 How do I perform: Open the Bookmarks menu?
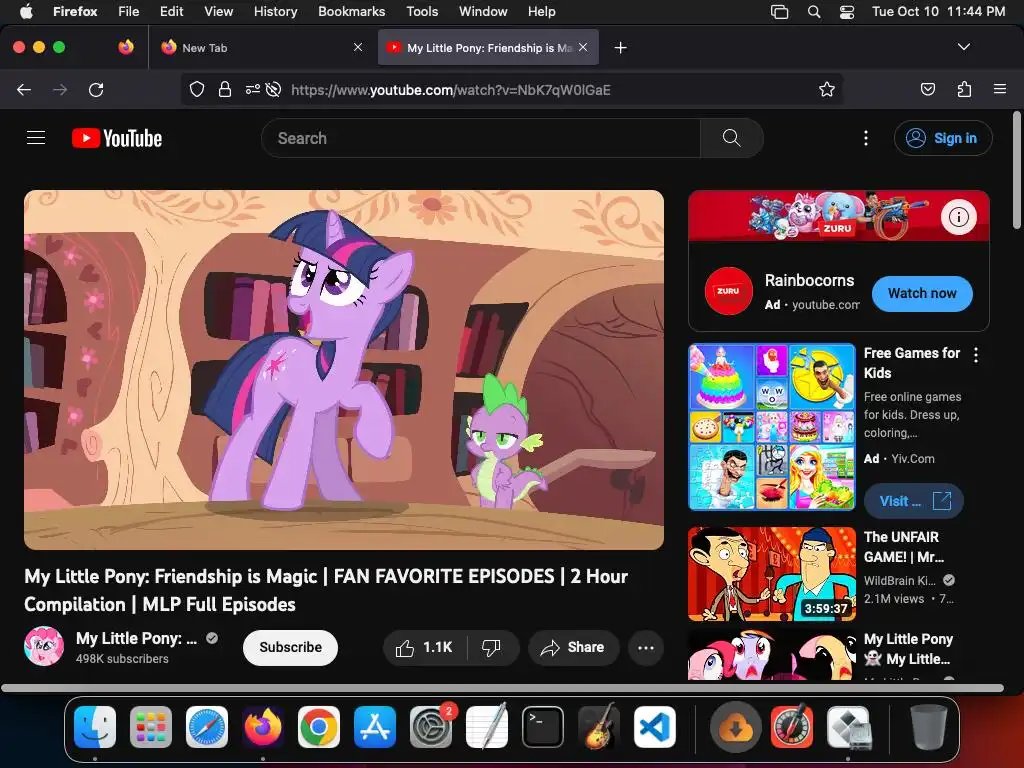point(351,11)
